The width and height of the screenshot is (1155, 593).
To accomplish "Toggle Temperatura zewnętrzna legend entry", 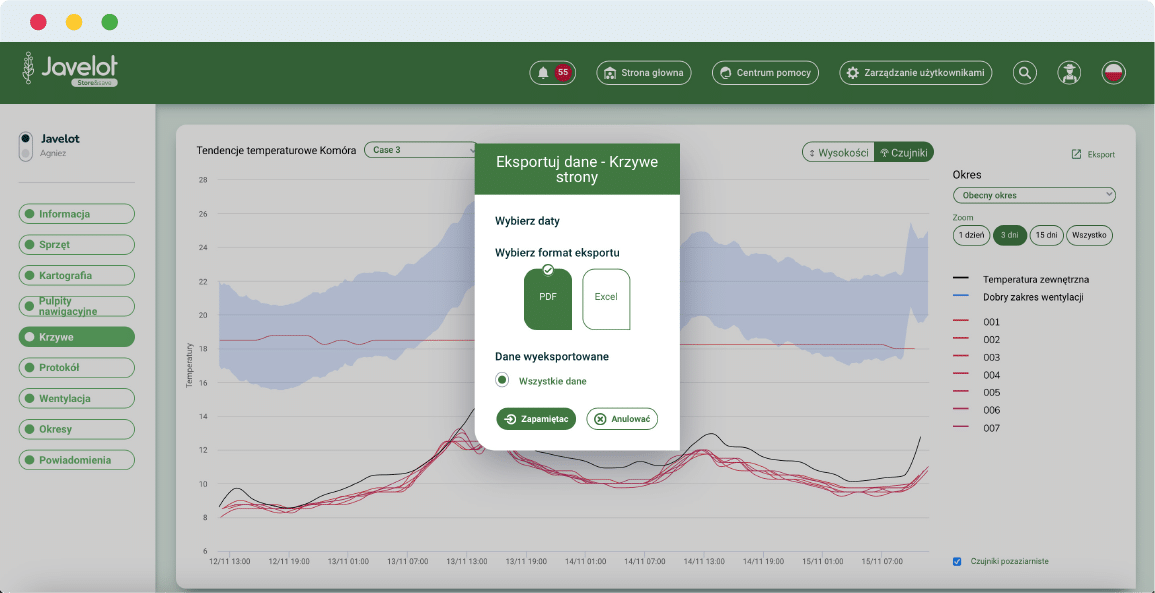I will point(1021,279).
